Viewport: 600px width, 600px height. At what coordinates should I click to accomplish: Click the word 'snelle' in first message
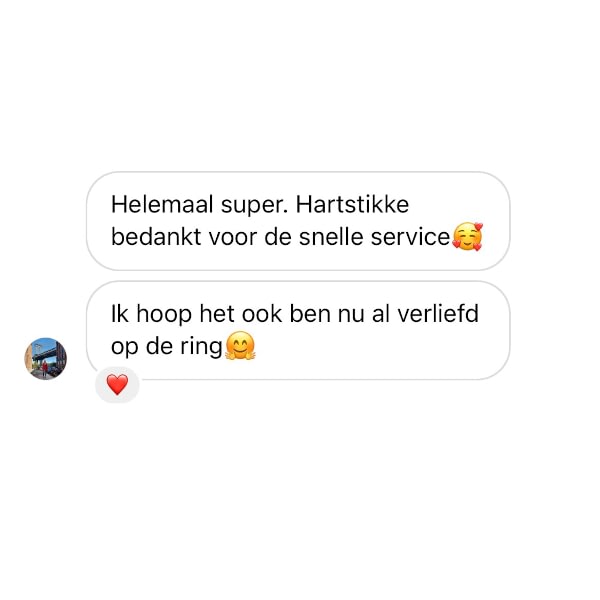tap(331, 237)
